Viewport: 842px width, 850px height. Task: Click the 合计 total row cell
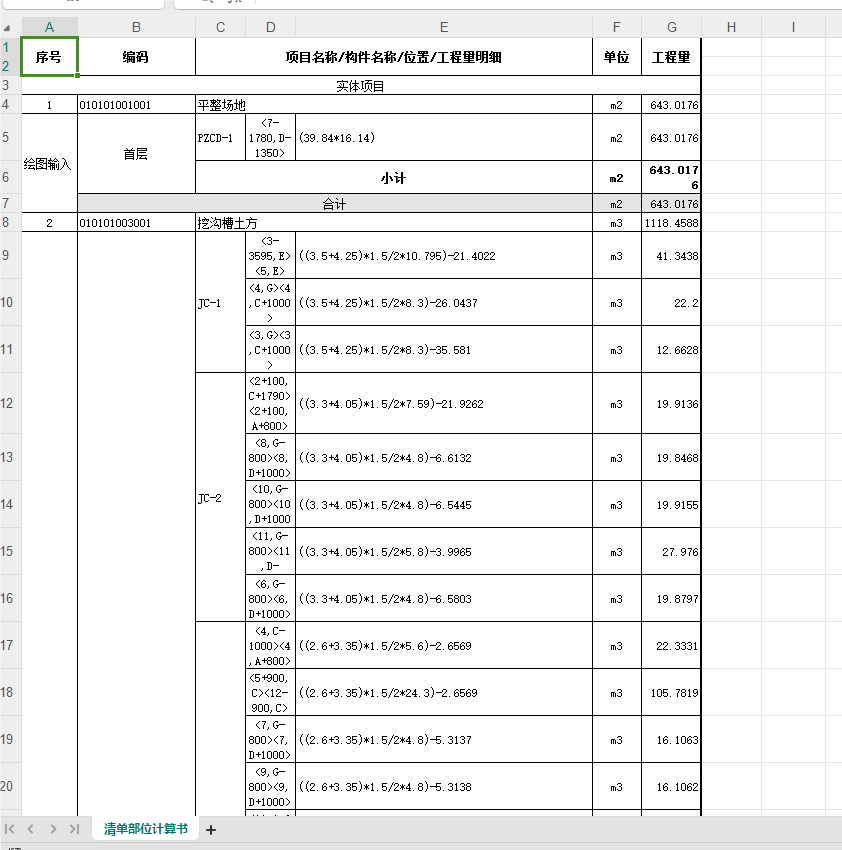click(335, 204)
